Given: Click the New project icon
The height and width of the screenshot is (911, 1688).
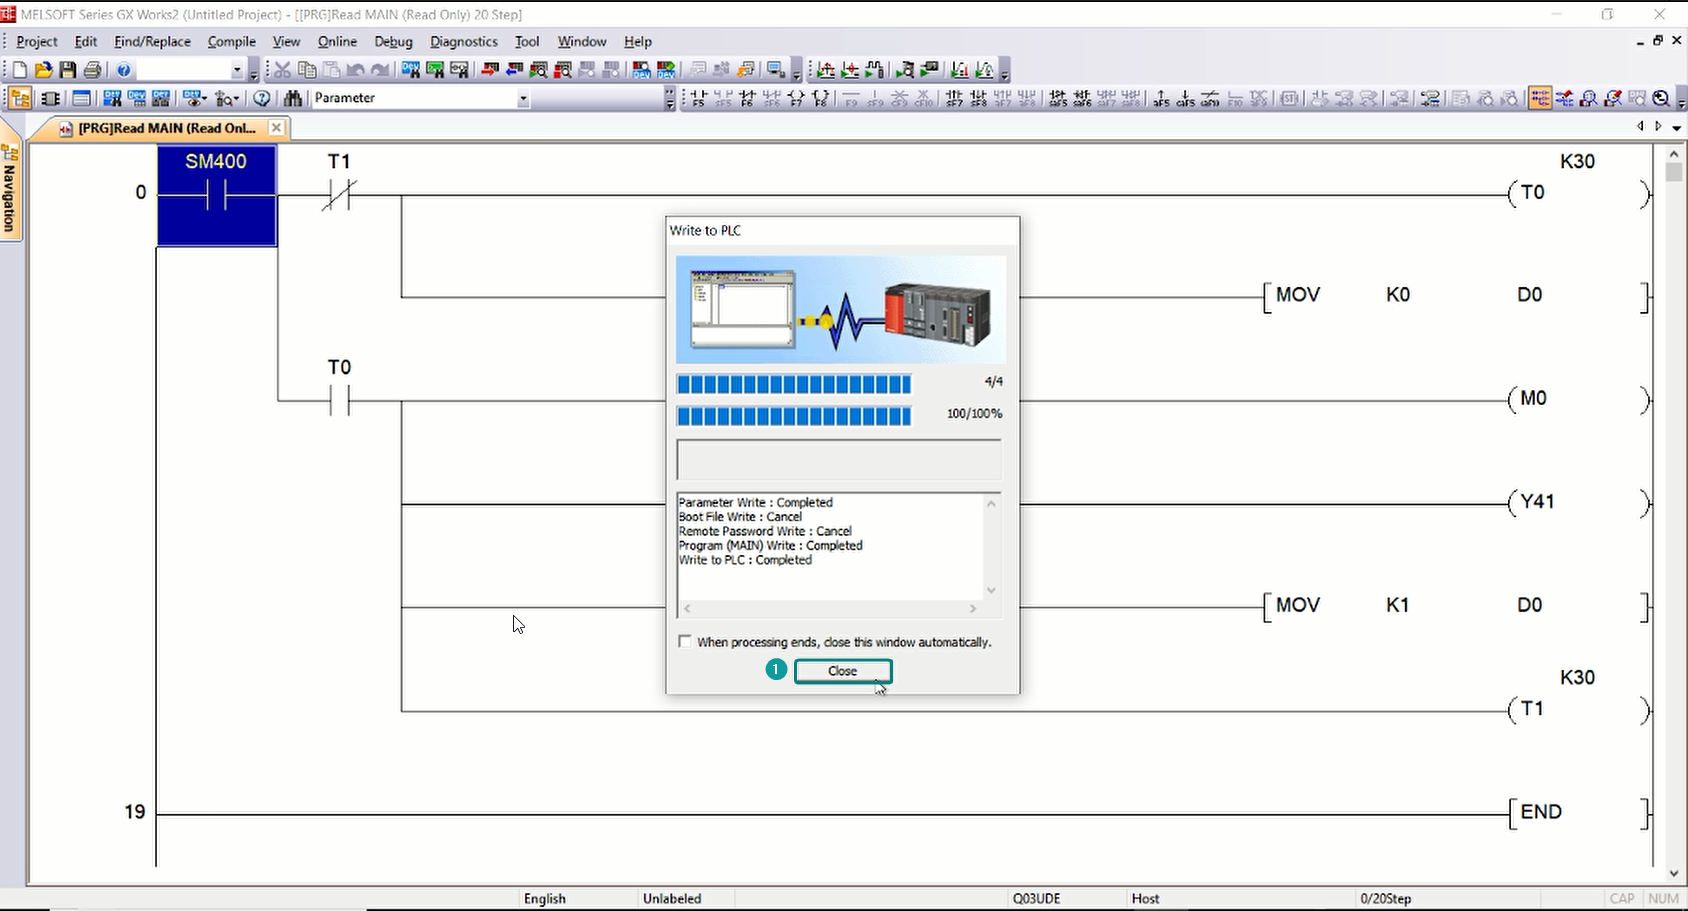Looking at the screenshot, I should coord(19,70).
